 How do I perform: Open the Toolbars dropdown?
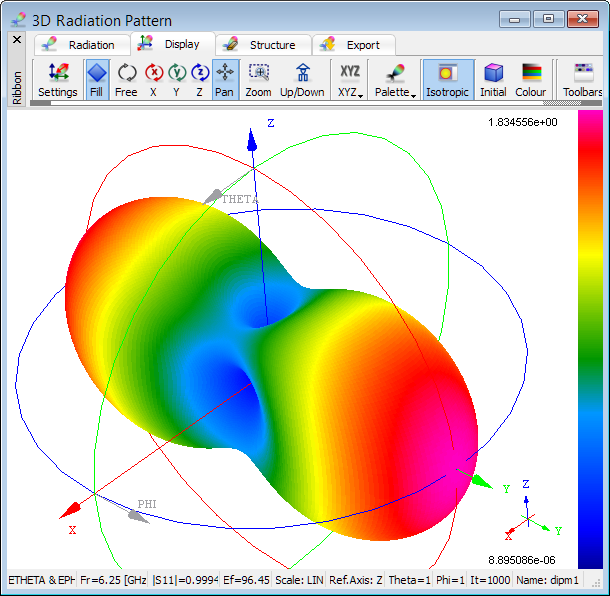coord(583,79)
